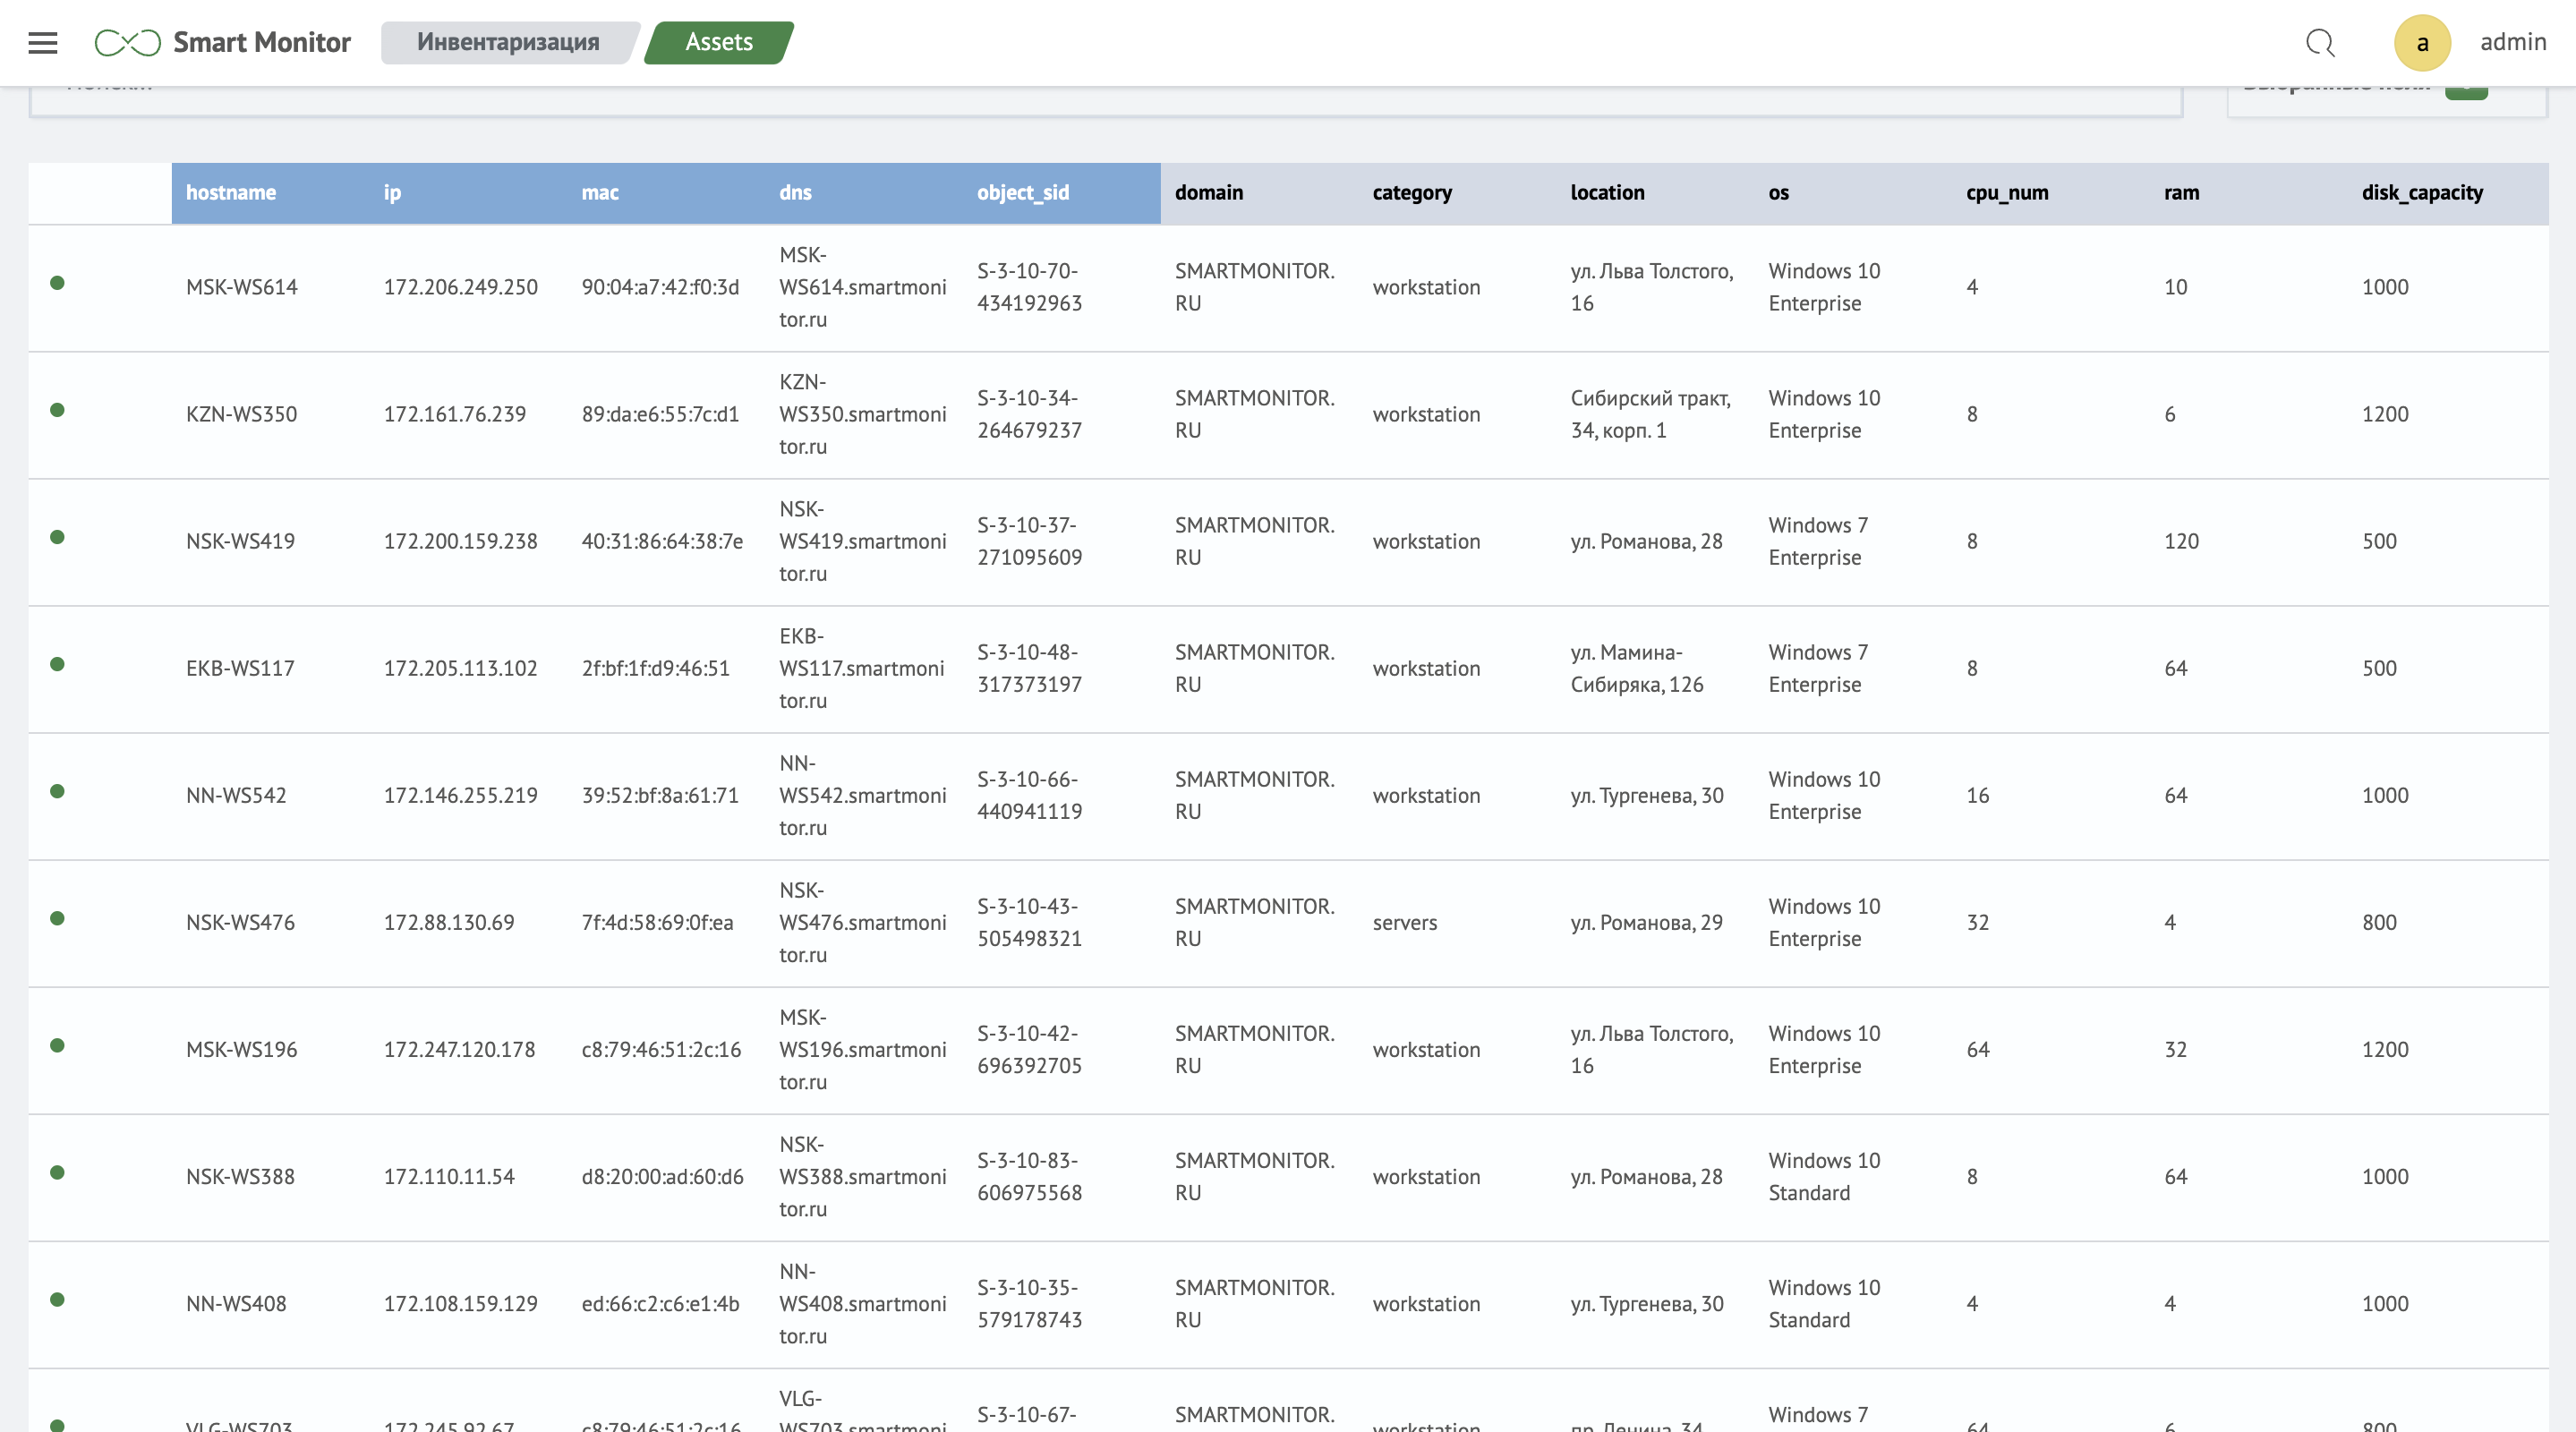Sort by the cpu_num column header

tap(2006, 192)
